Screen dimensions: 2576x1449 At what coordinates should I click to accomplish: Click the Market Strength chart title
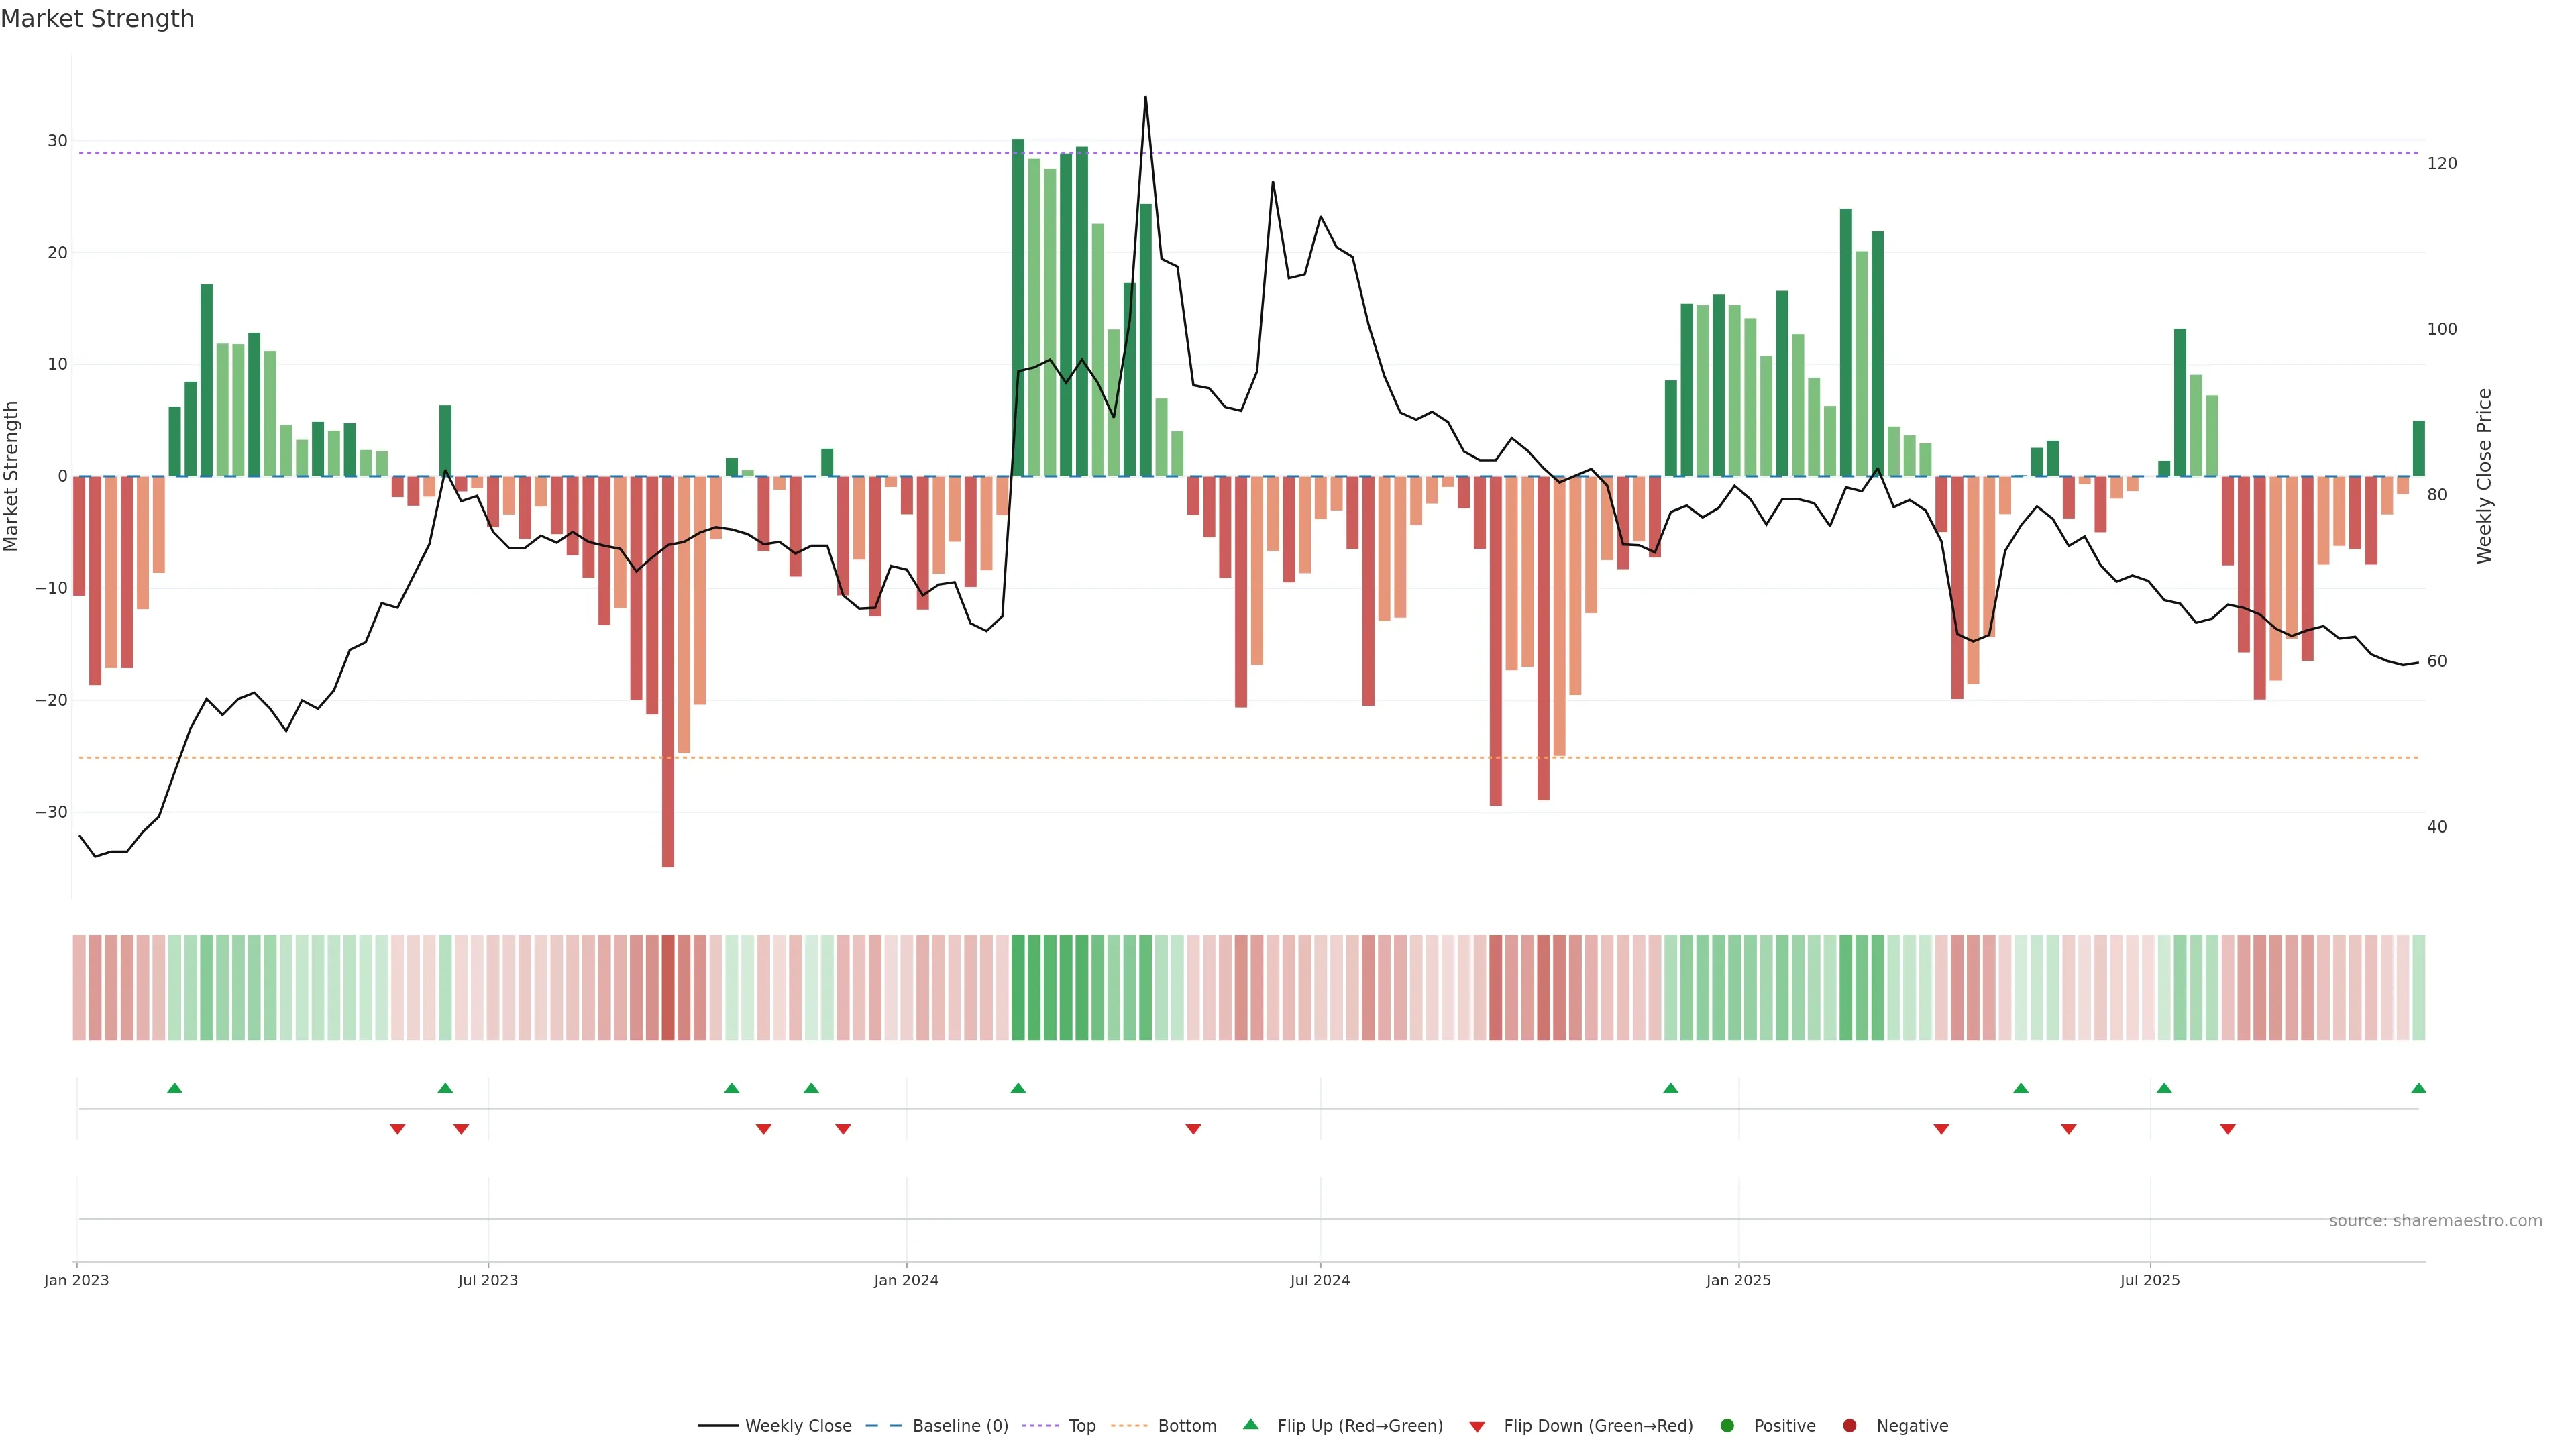[x=97, y=18]
